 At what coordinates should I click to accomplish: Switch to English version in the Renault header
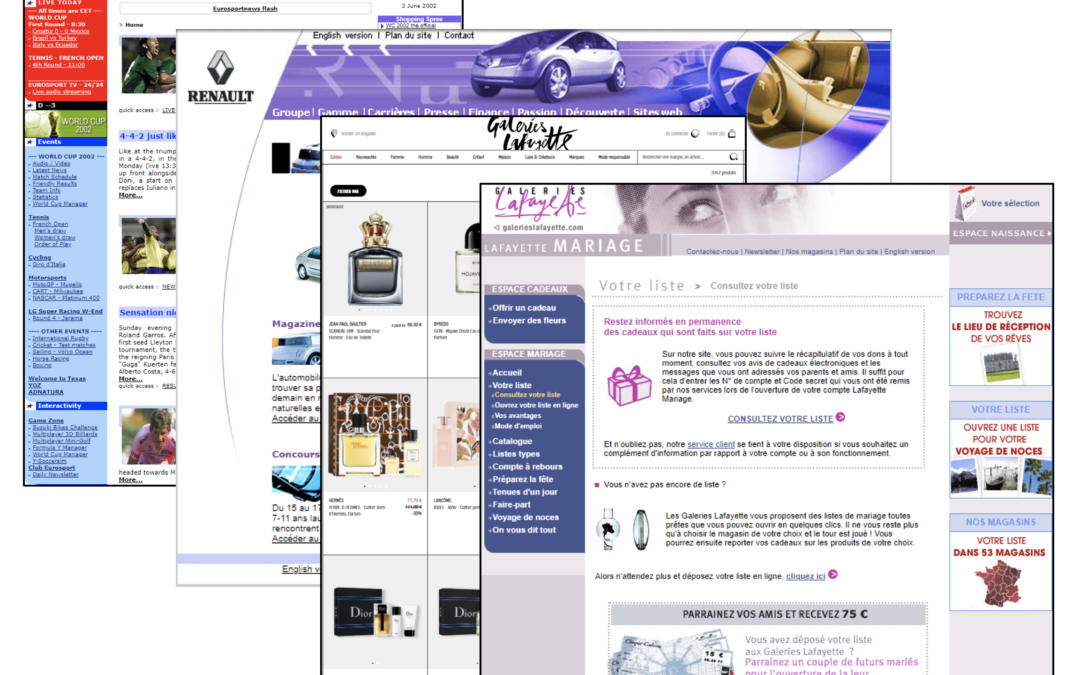342,35
